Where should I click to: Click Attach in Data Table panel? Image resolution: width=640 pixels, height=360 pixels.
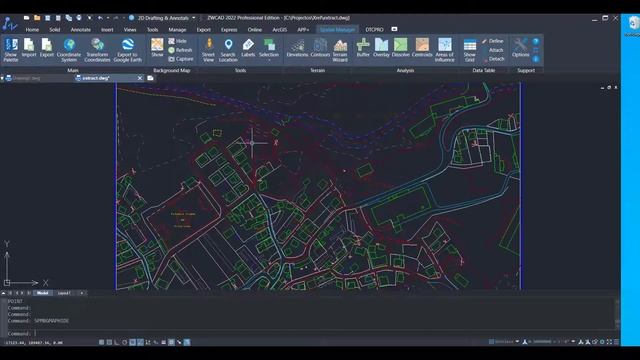pyautogui.click(x=493, y=50)
